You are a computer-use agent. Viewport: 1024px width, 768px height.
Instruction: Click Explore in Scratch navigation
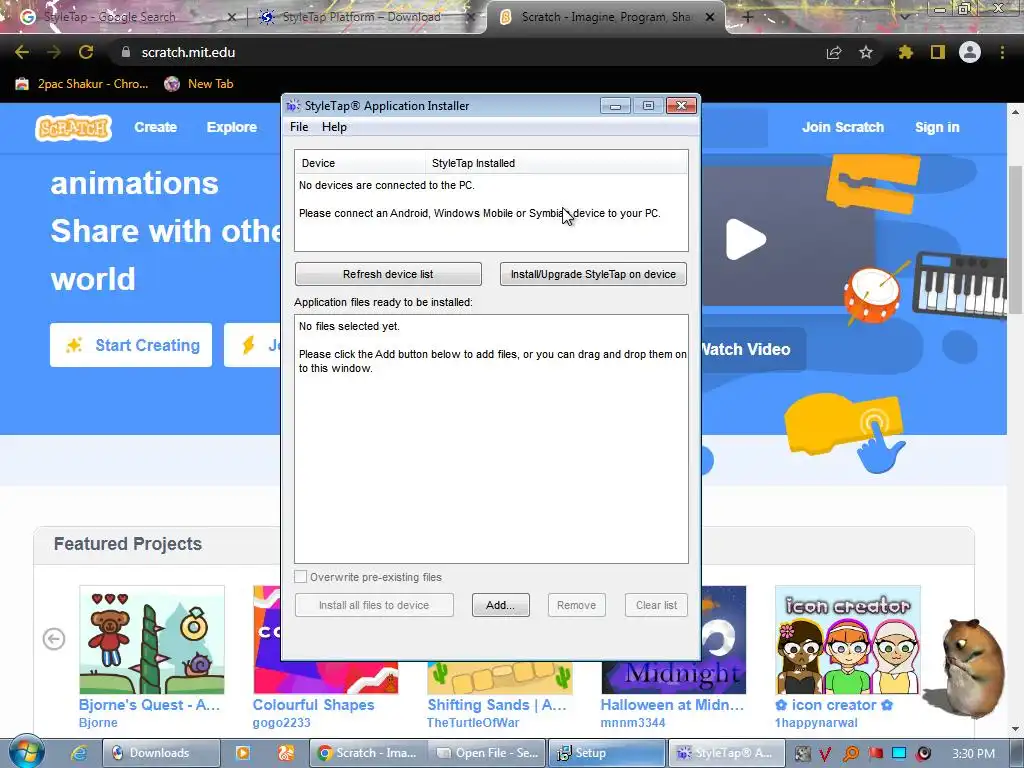232,127
